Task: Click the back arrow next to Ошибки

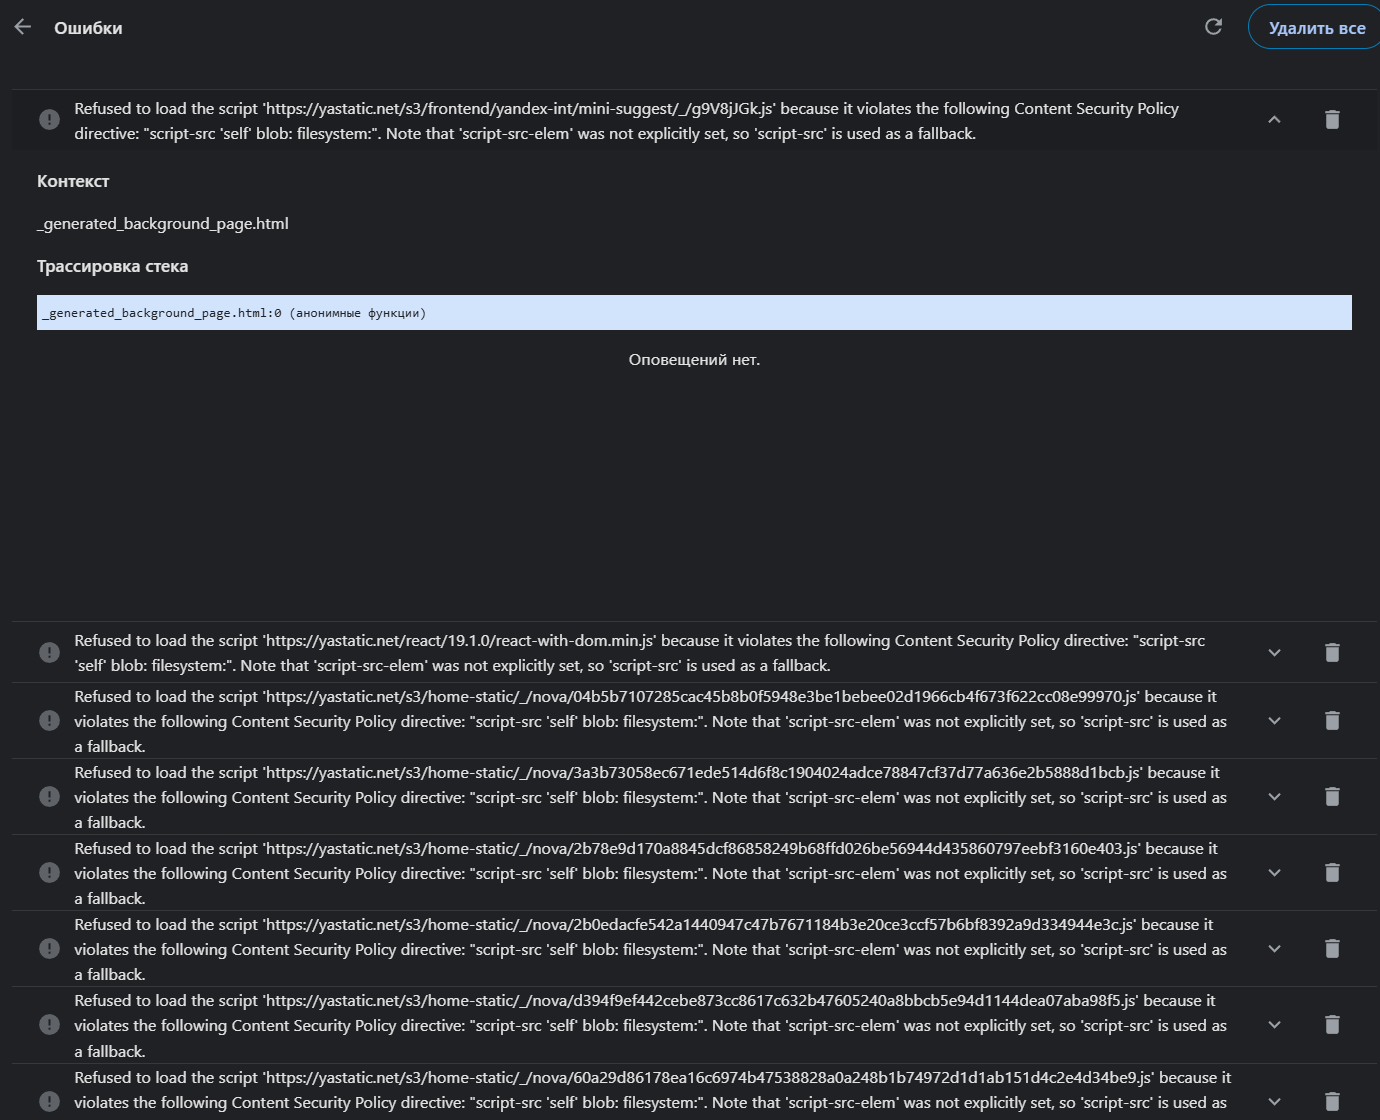Action: (23, 27)
